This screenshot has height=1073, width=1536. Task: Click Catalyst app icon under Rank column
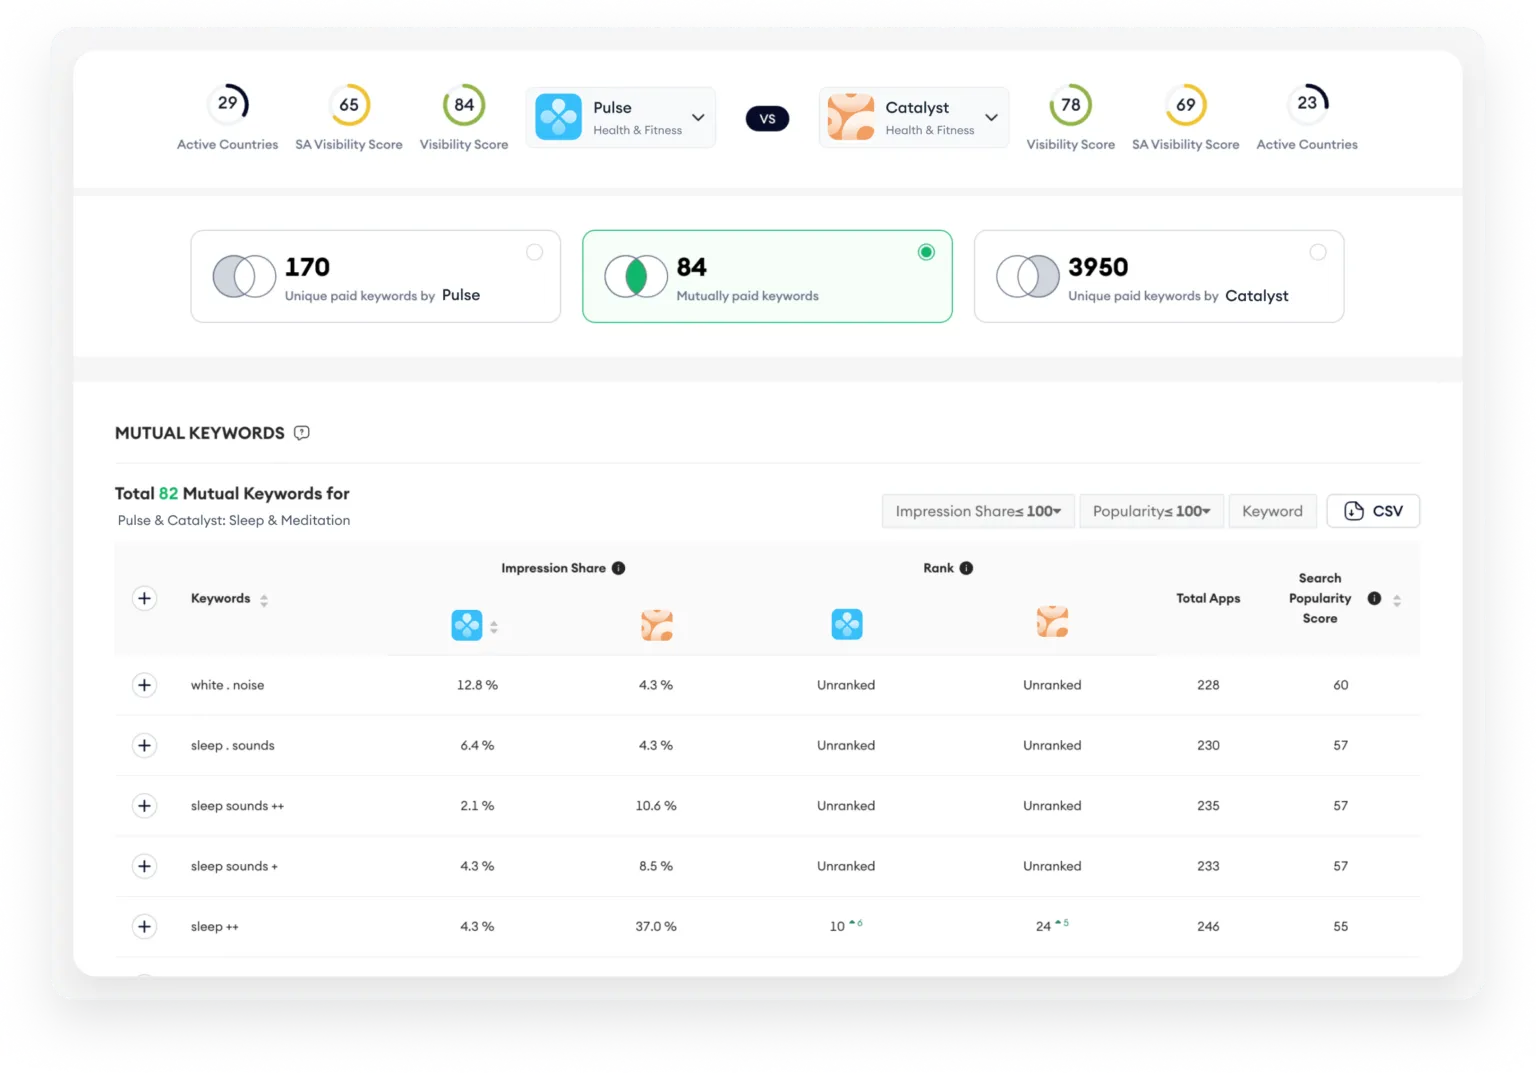[1052, 622]
